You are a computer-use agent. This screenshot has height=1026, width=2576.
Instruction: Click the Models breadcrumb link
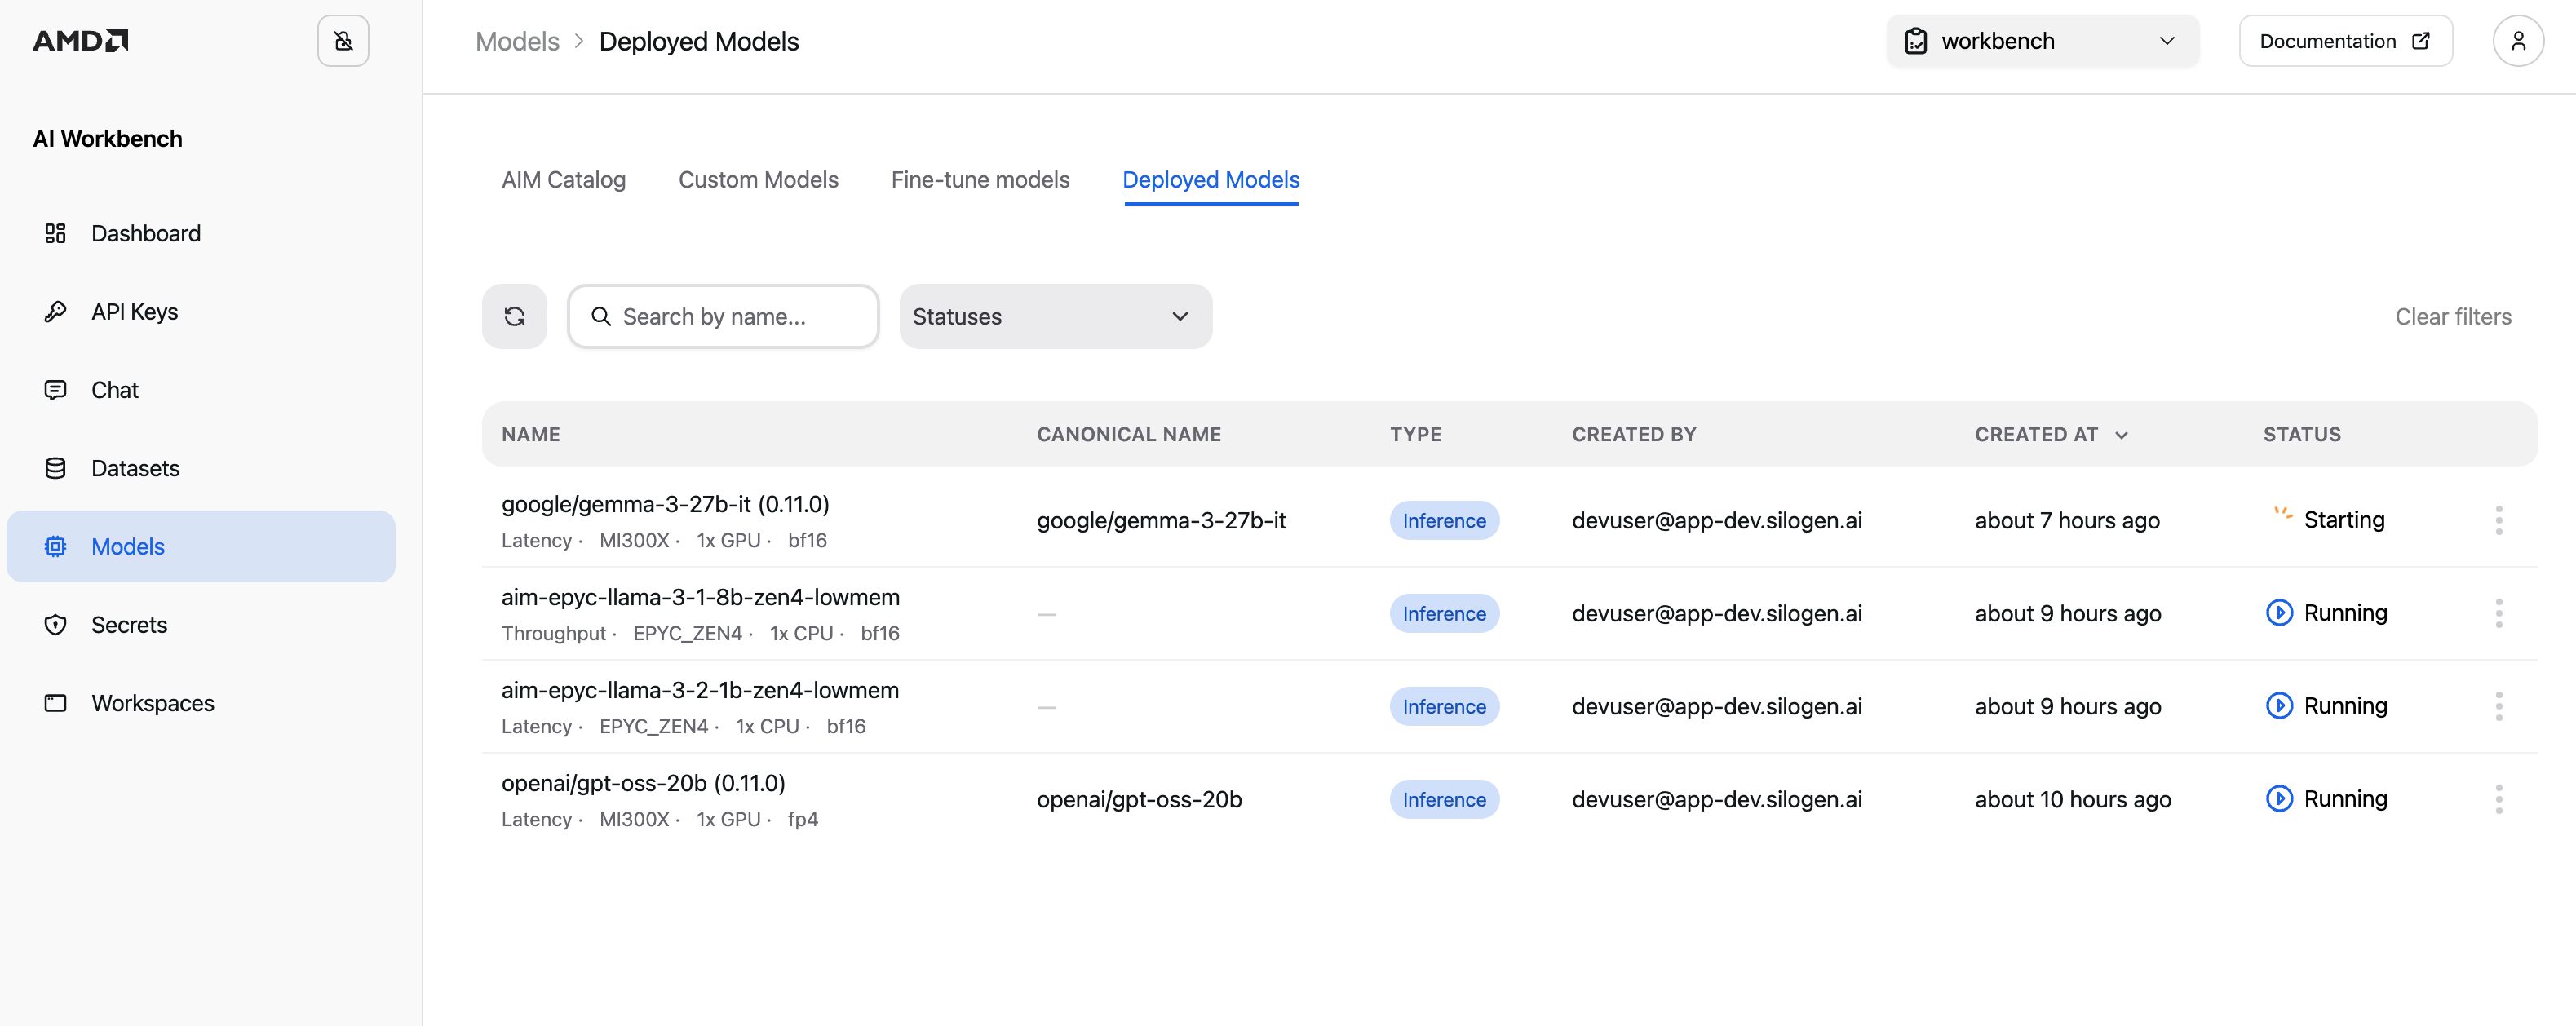click(517, 41)
